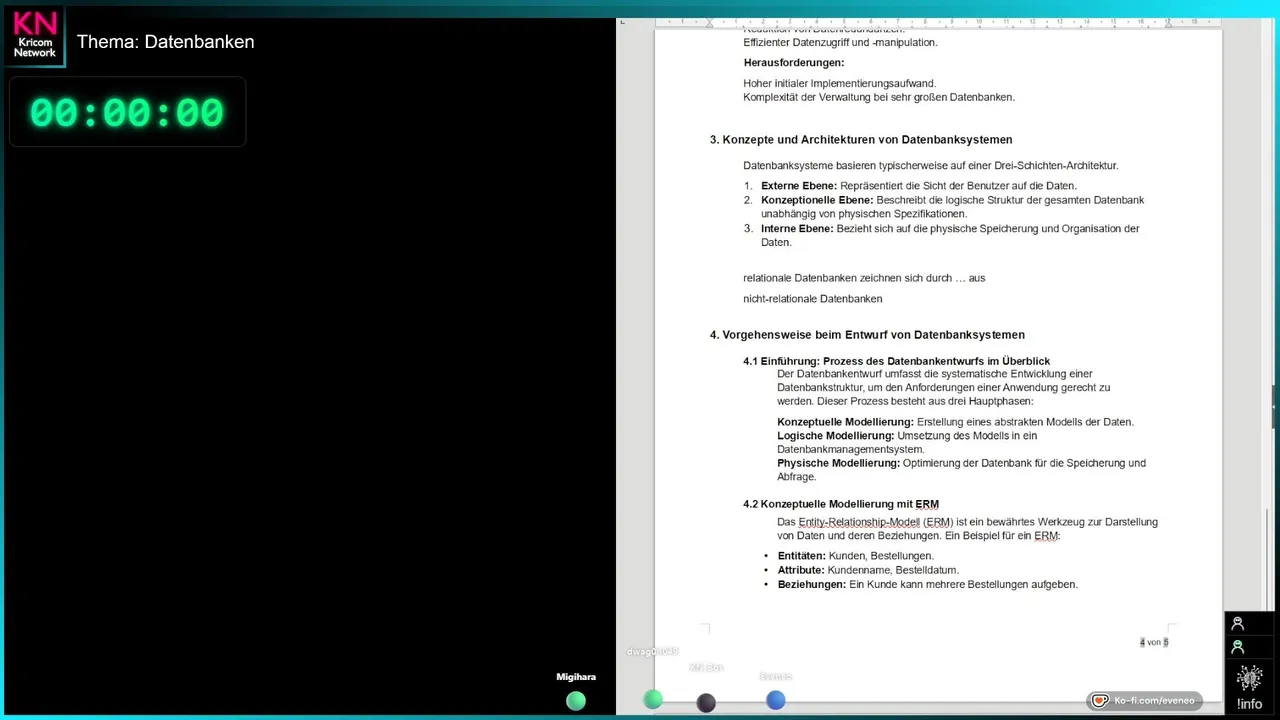Click the 'Physische Modellierung:' bold term
1280x720 pixels.
838,463
